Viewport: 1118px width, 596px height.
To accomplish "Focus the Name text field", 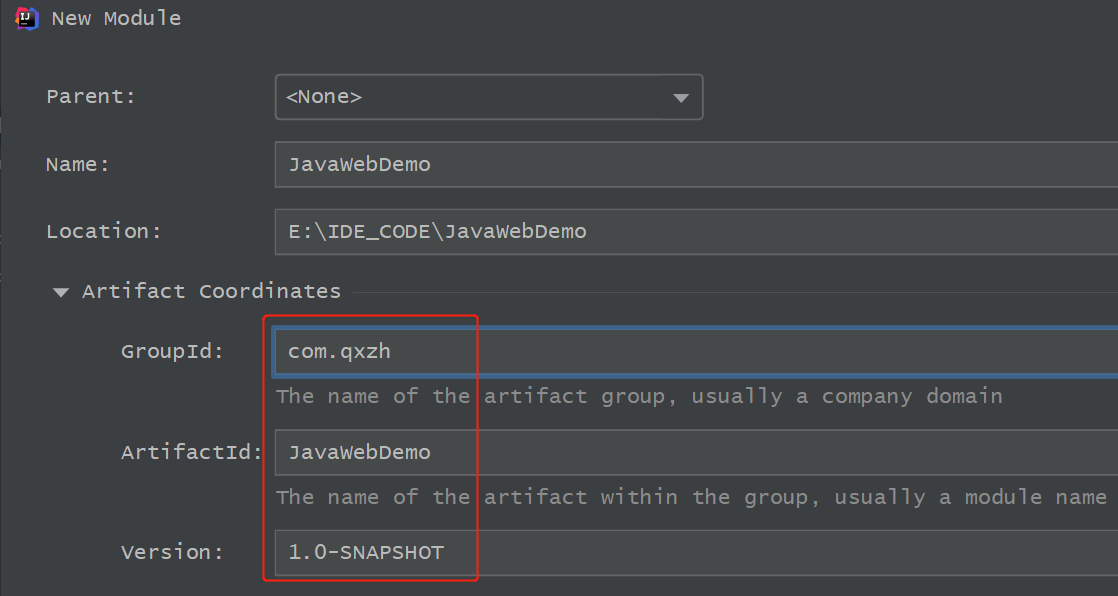I will click(x=695, y=164).
